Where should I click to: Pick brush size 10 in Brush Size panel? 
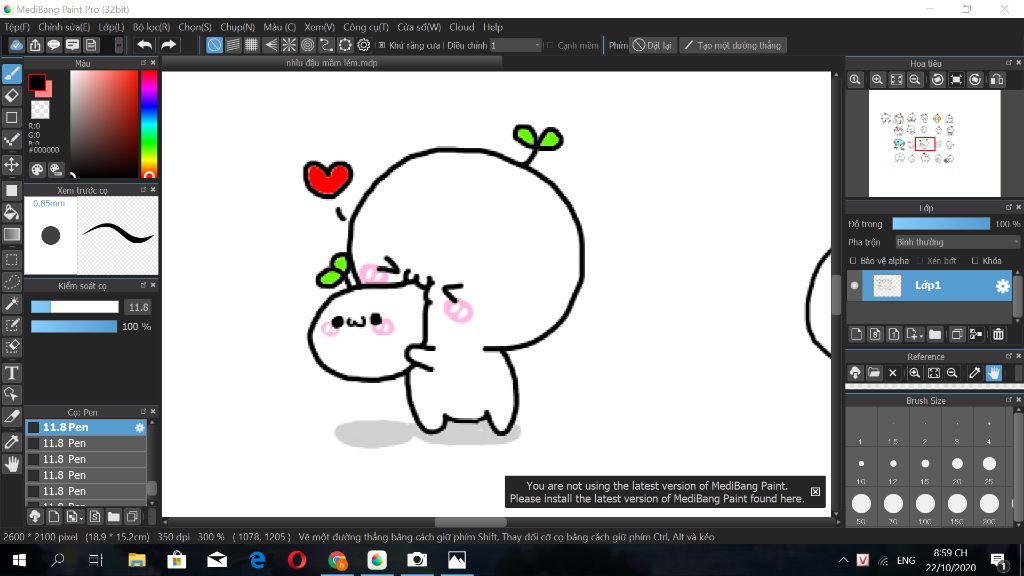[x=861, y=464]
